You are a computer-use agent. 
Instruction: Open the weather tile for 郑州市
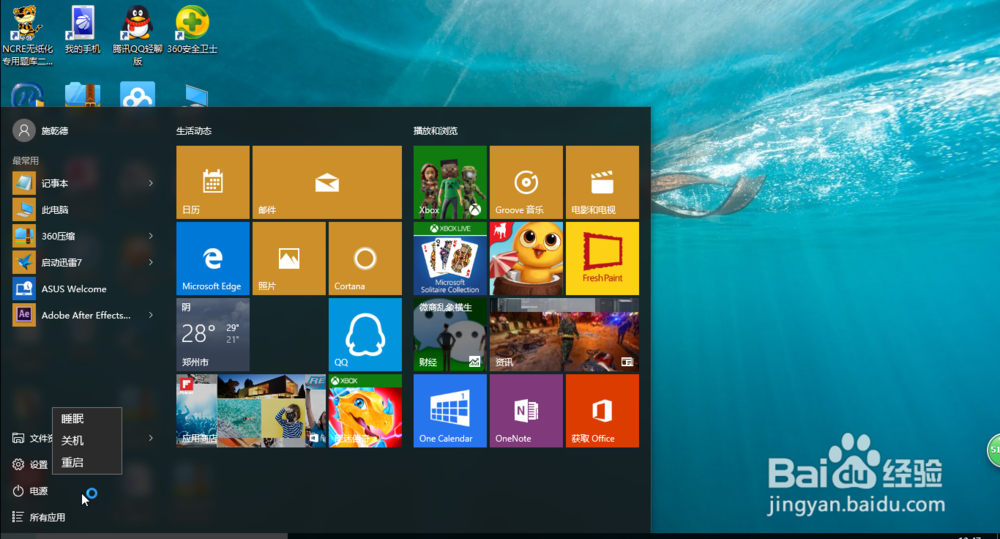[213, 334]
